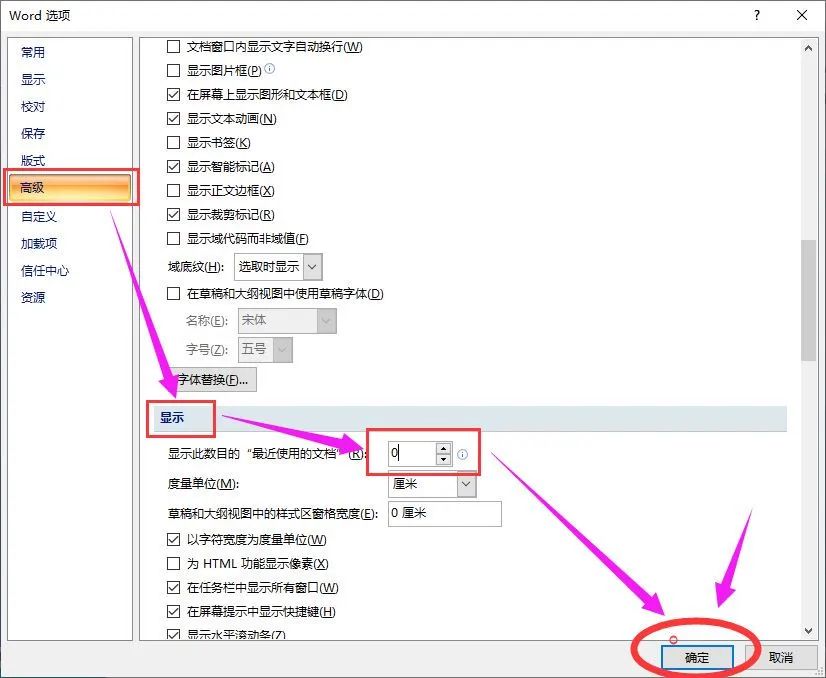The width and height of the screenshot is (826, 678).
Task: Click the style area width field showing 0 厘米
Action: click(x=445, y=513)
